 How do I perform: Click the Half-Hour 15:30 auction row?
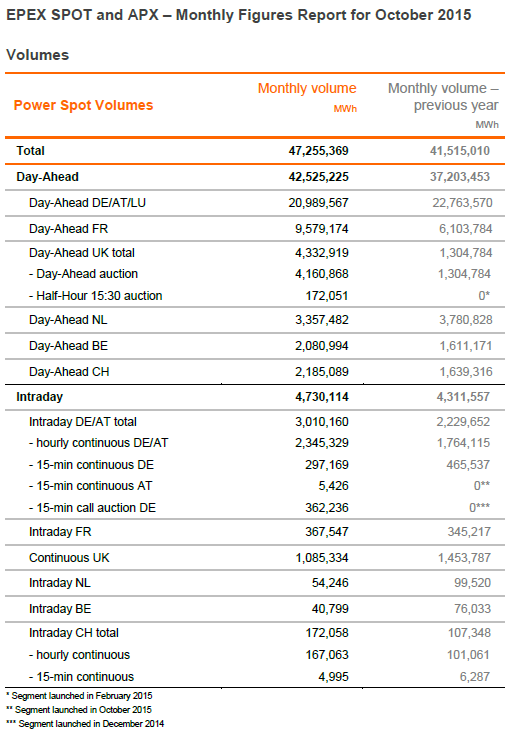coord(255,296)
